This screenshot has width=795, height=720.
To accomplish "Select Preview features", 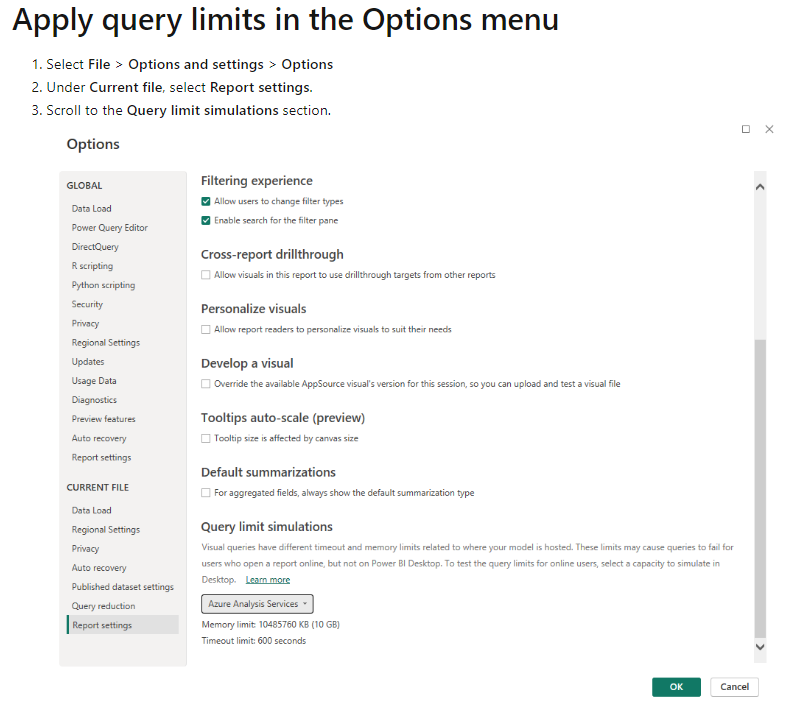I will (x=103, y=419).
